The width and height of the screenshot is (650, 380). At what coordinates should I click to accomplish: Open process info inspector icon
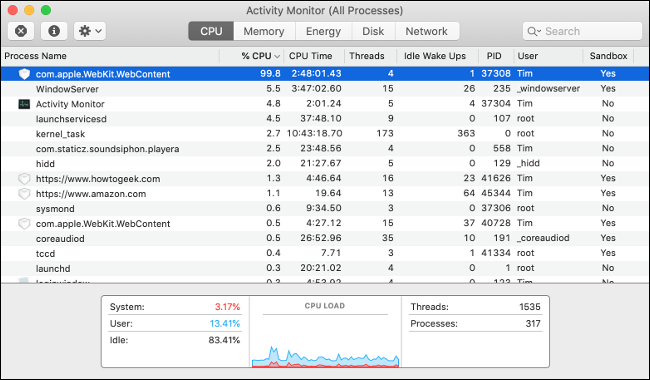54,31
